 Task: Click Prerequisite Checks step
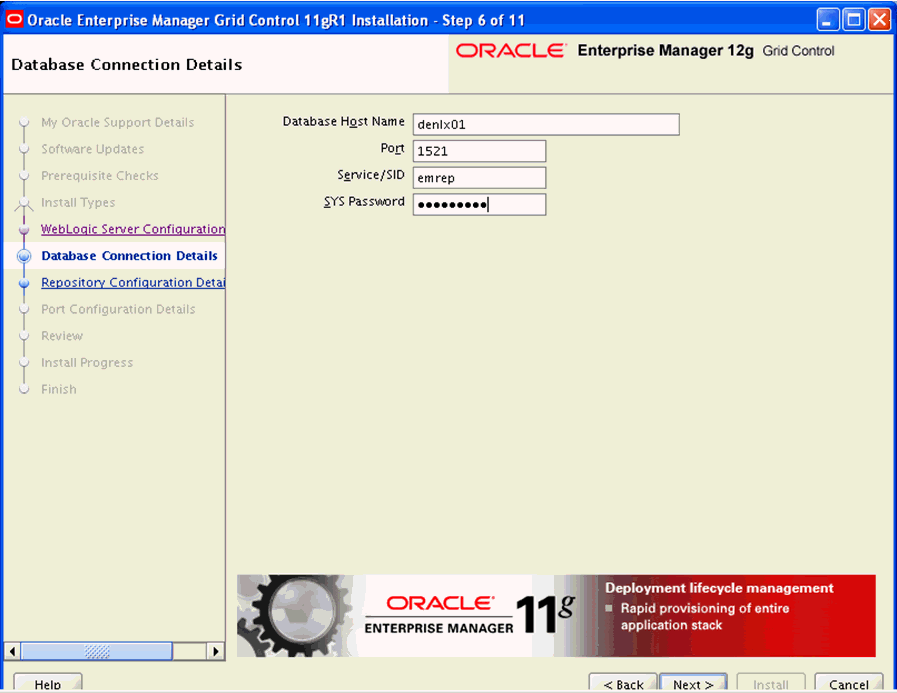tap(100, 176)
